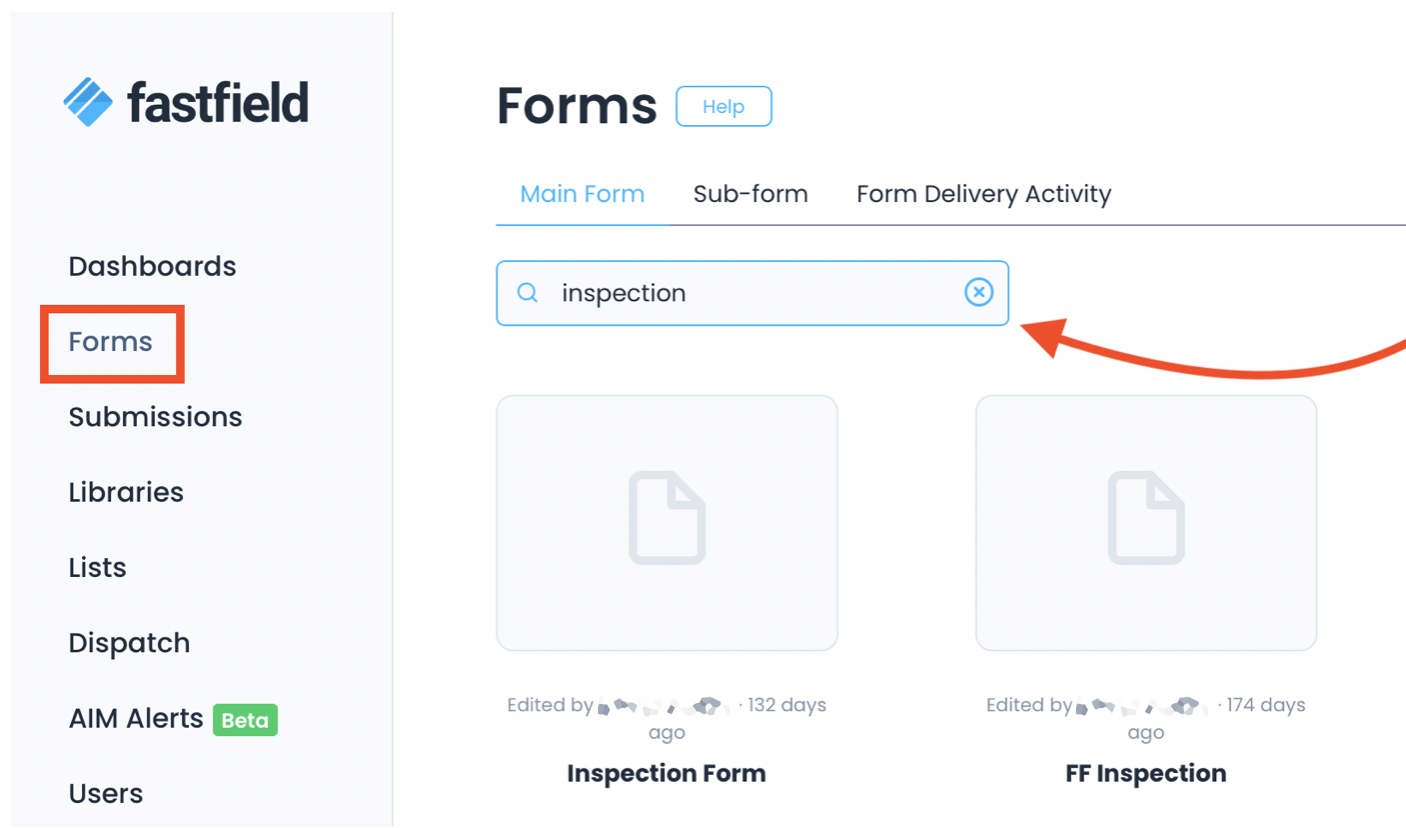Open AIM Alerts
The width and height of the screenshot is (1406, 828).
pos(136,718)
